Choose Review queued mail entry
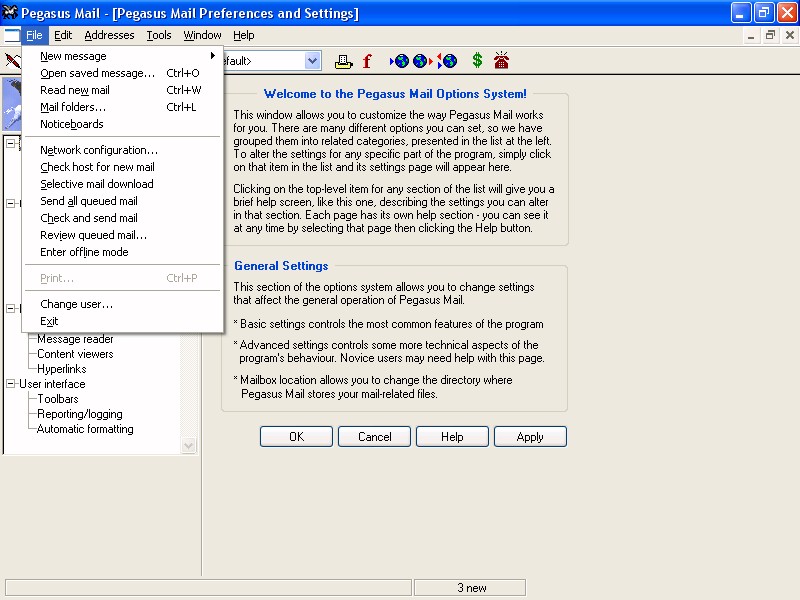 (122, 235)
